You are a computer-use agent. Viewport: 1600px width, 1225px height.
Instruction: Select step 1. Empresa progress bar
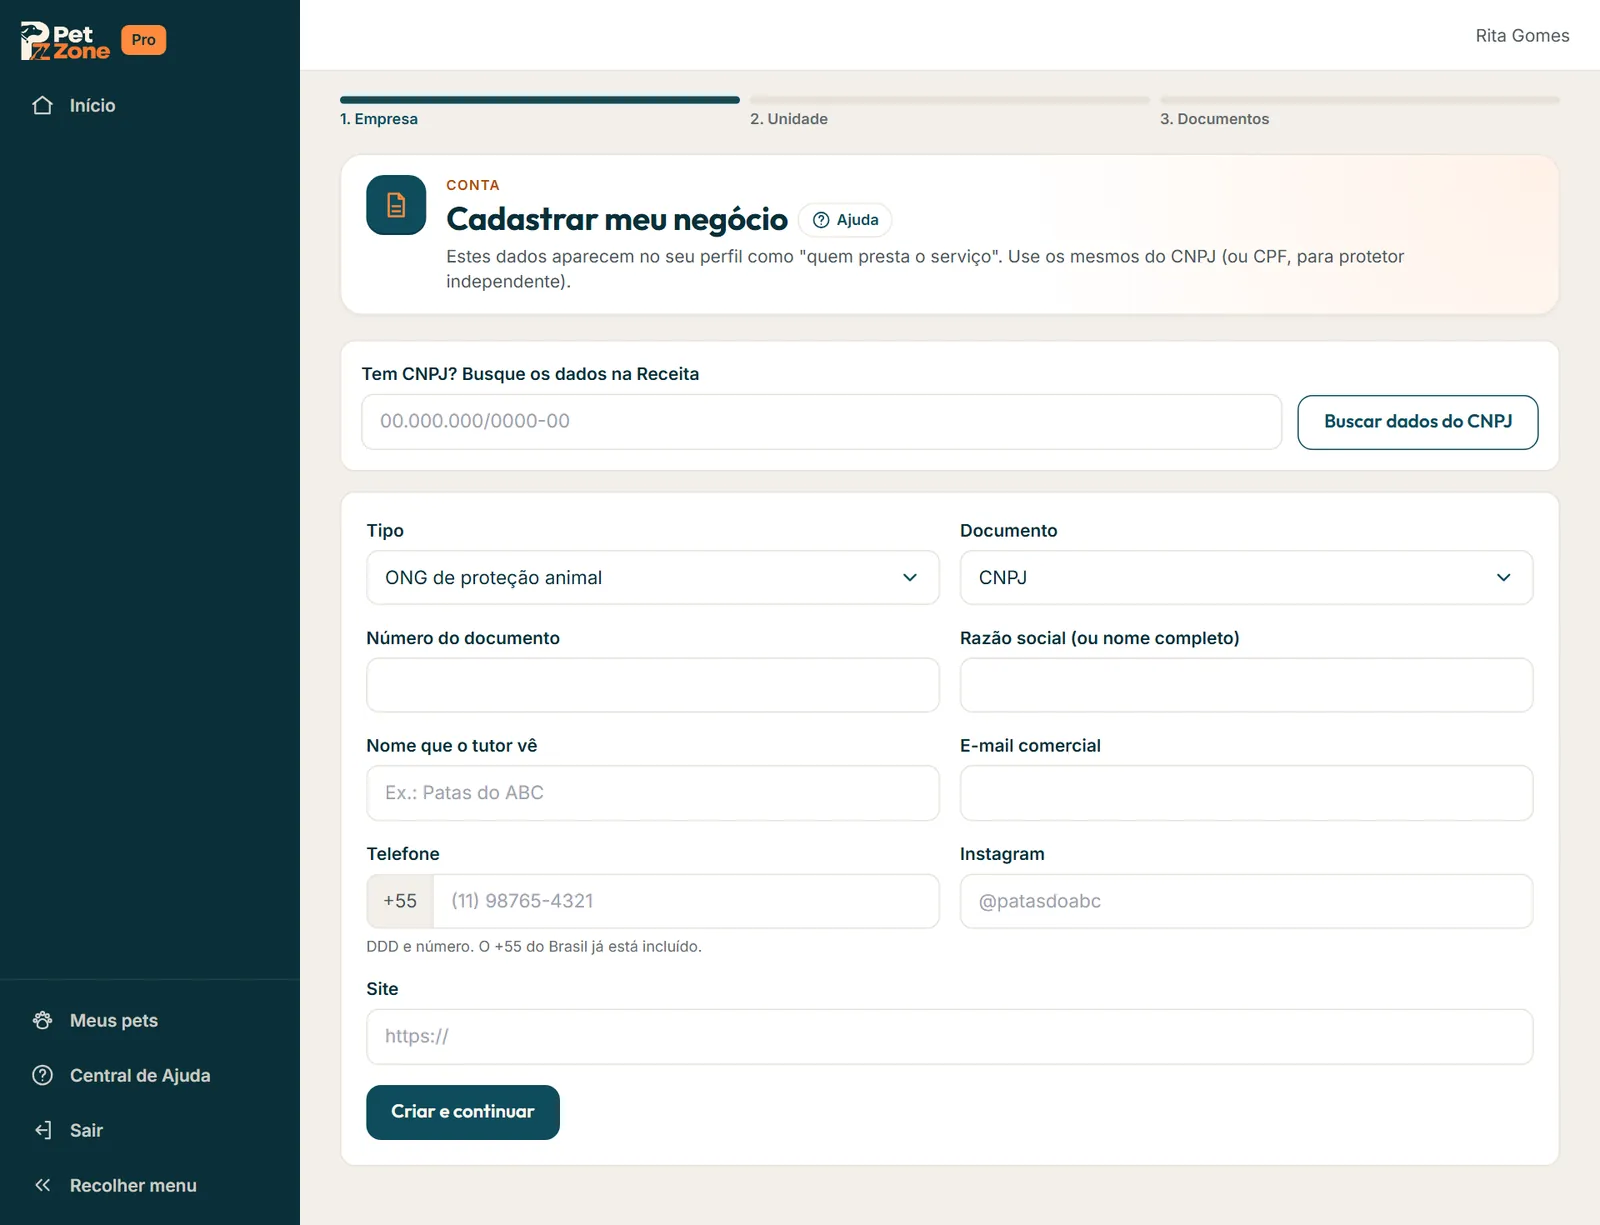(540, 100)
